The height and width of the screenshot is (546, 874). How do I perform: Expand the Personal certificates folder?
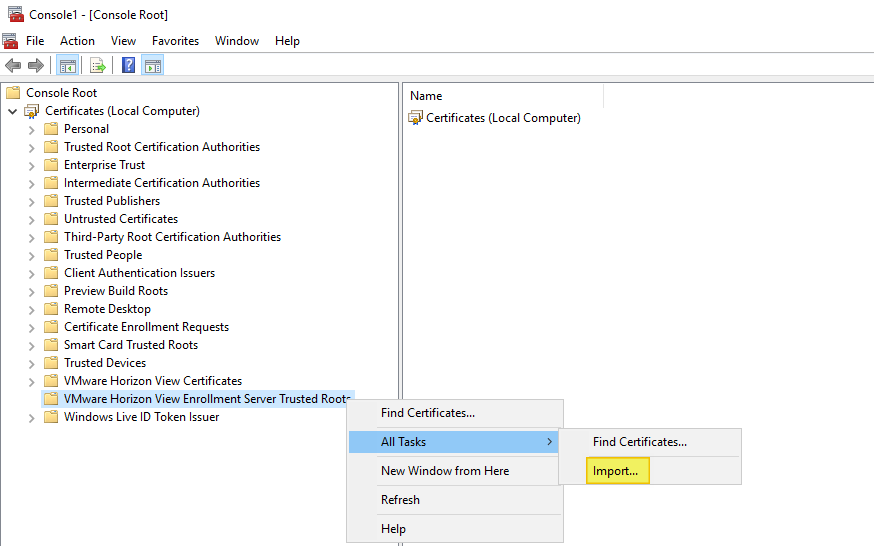pos(31,129)
